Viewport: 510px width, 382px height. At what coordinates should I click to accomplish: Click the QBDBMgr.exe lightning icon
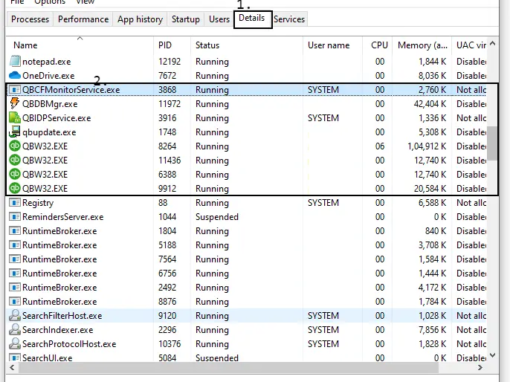pos(14,104)
